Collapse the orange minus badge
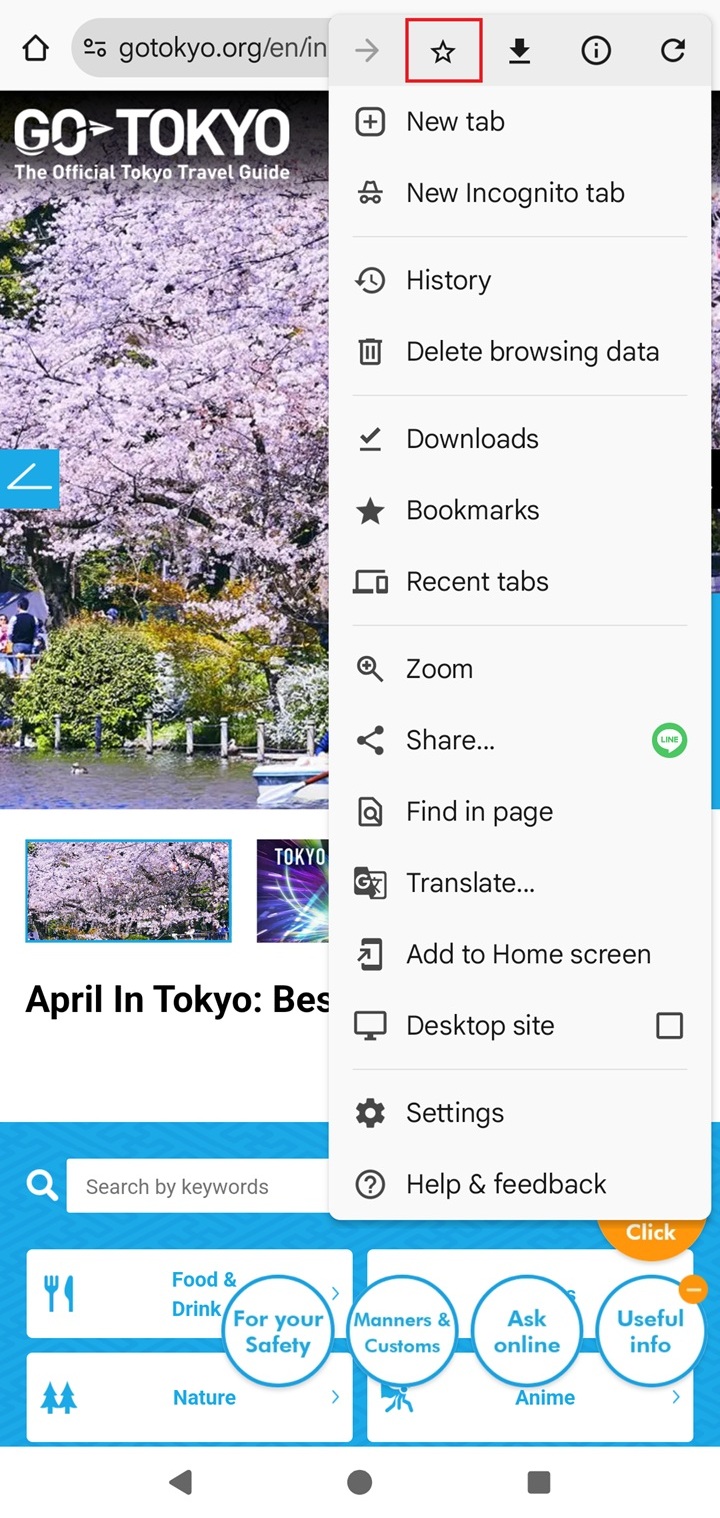Screen dimensions: 720x1518 [692, 1290]
